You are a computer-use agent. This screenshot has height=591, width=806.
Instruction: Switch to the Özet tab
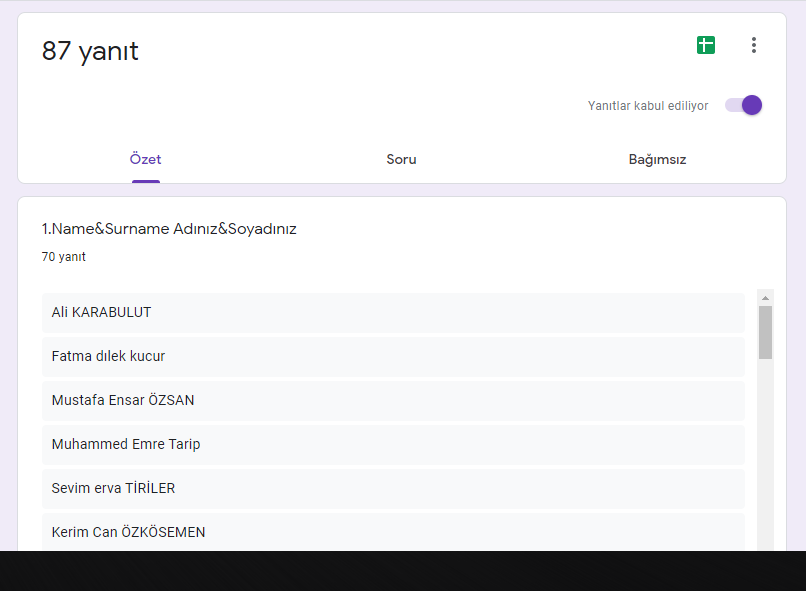(145, 160)
